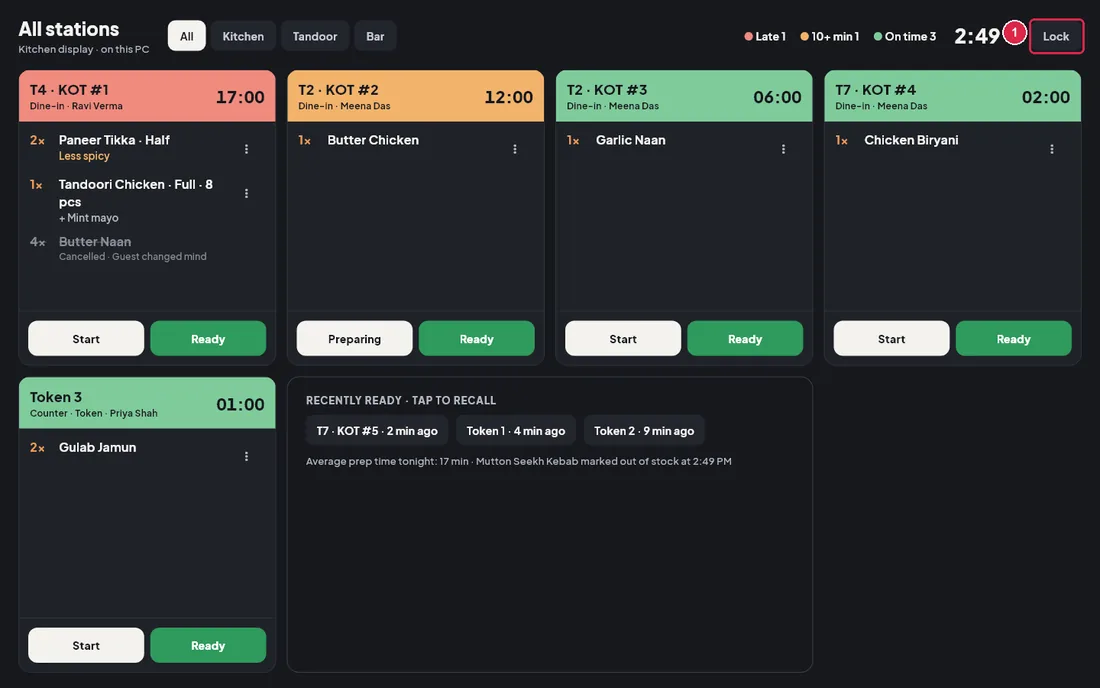
Task: Select the T2 KOT #3 green header
Action: [x=684, y=96]
